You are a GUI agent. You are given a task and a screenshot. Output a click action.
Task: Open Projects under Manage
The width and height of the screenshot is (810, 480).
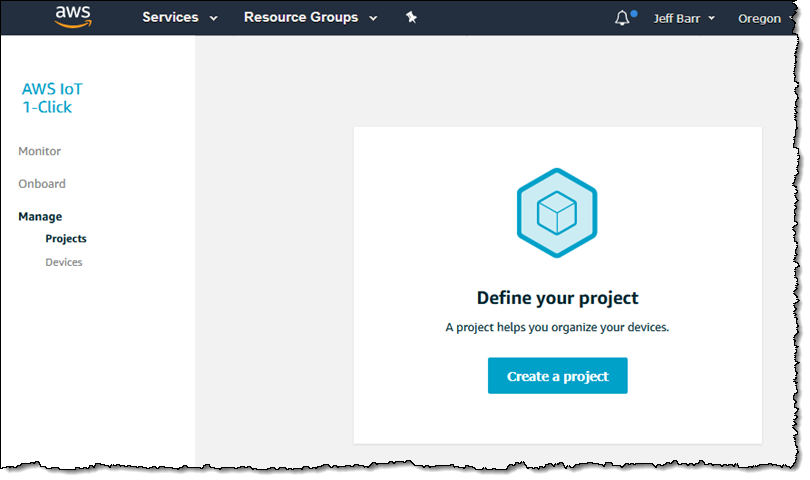tap(66, 239)
